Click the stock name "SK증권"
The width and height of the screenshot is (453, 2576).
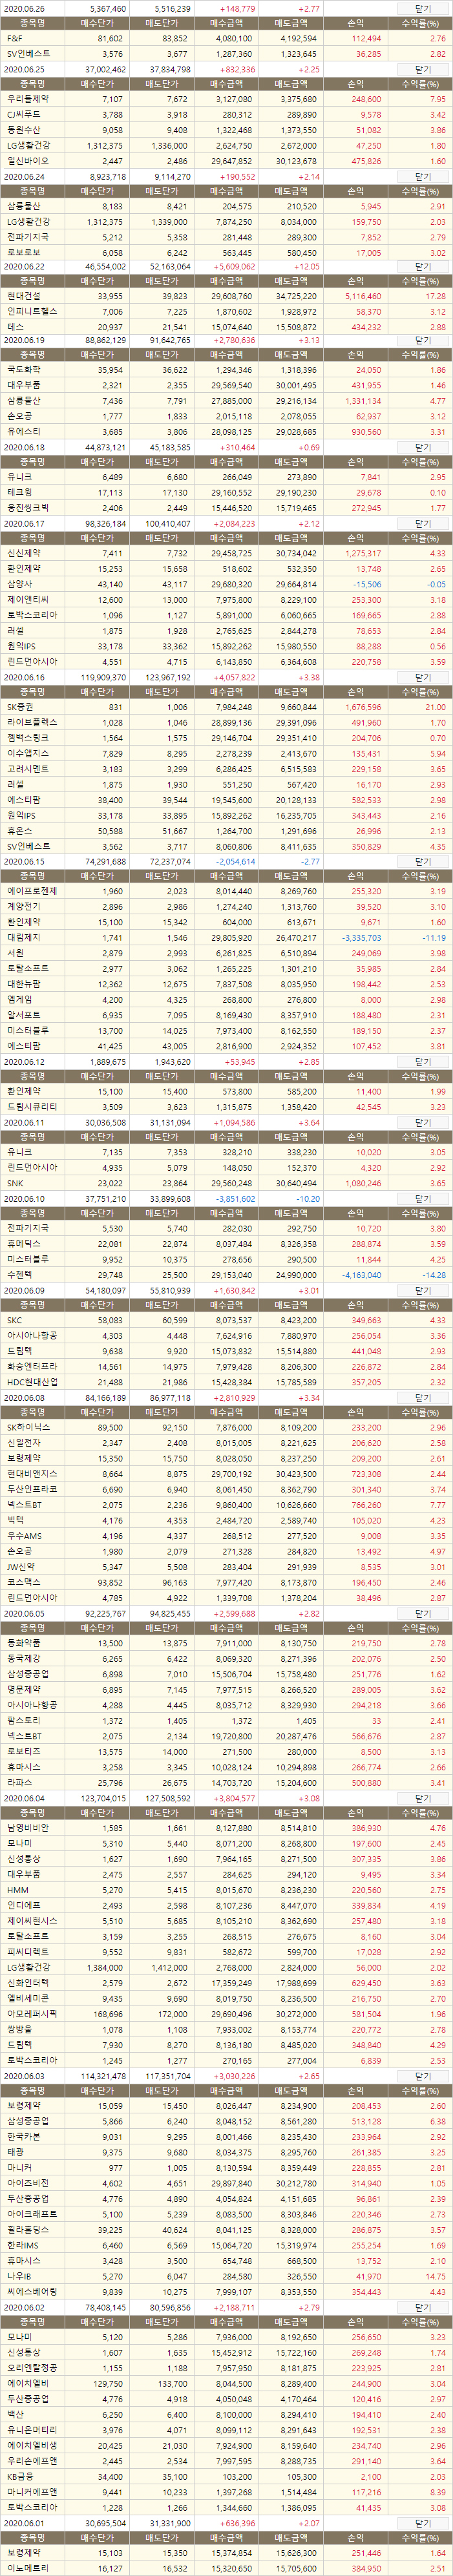[x=20, y=707]
